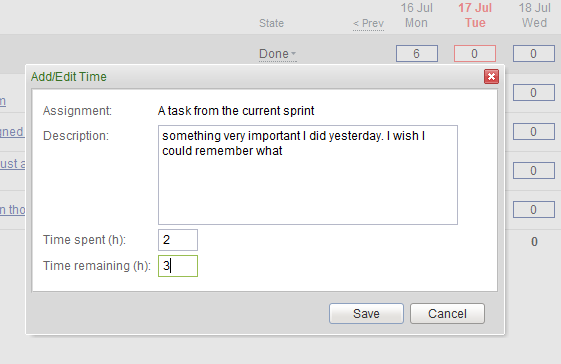This screenshot has width=561, height=364.
Task: Open the partially hidden link ending in 'ned'
Action: [12, 132]
